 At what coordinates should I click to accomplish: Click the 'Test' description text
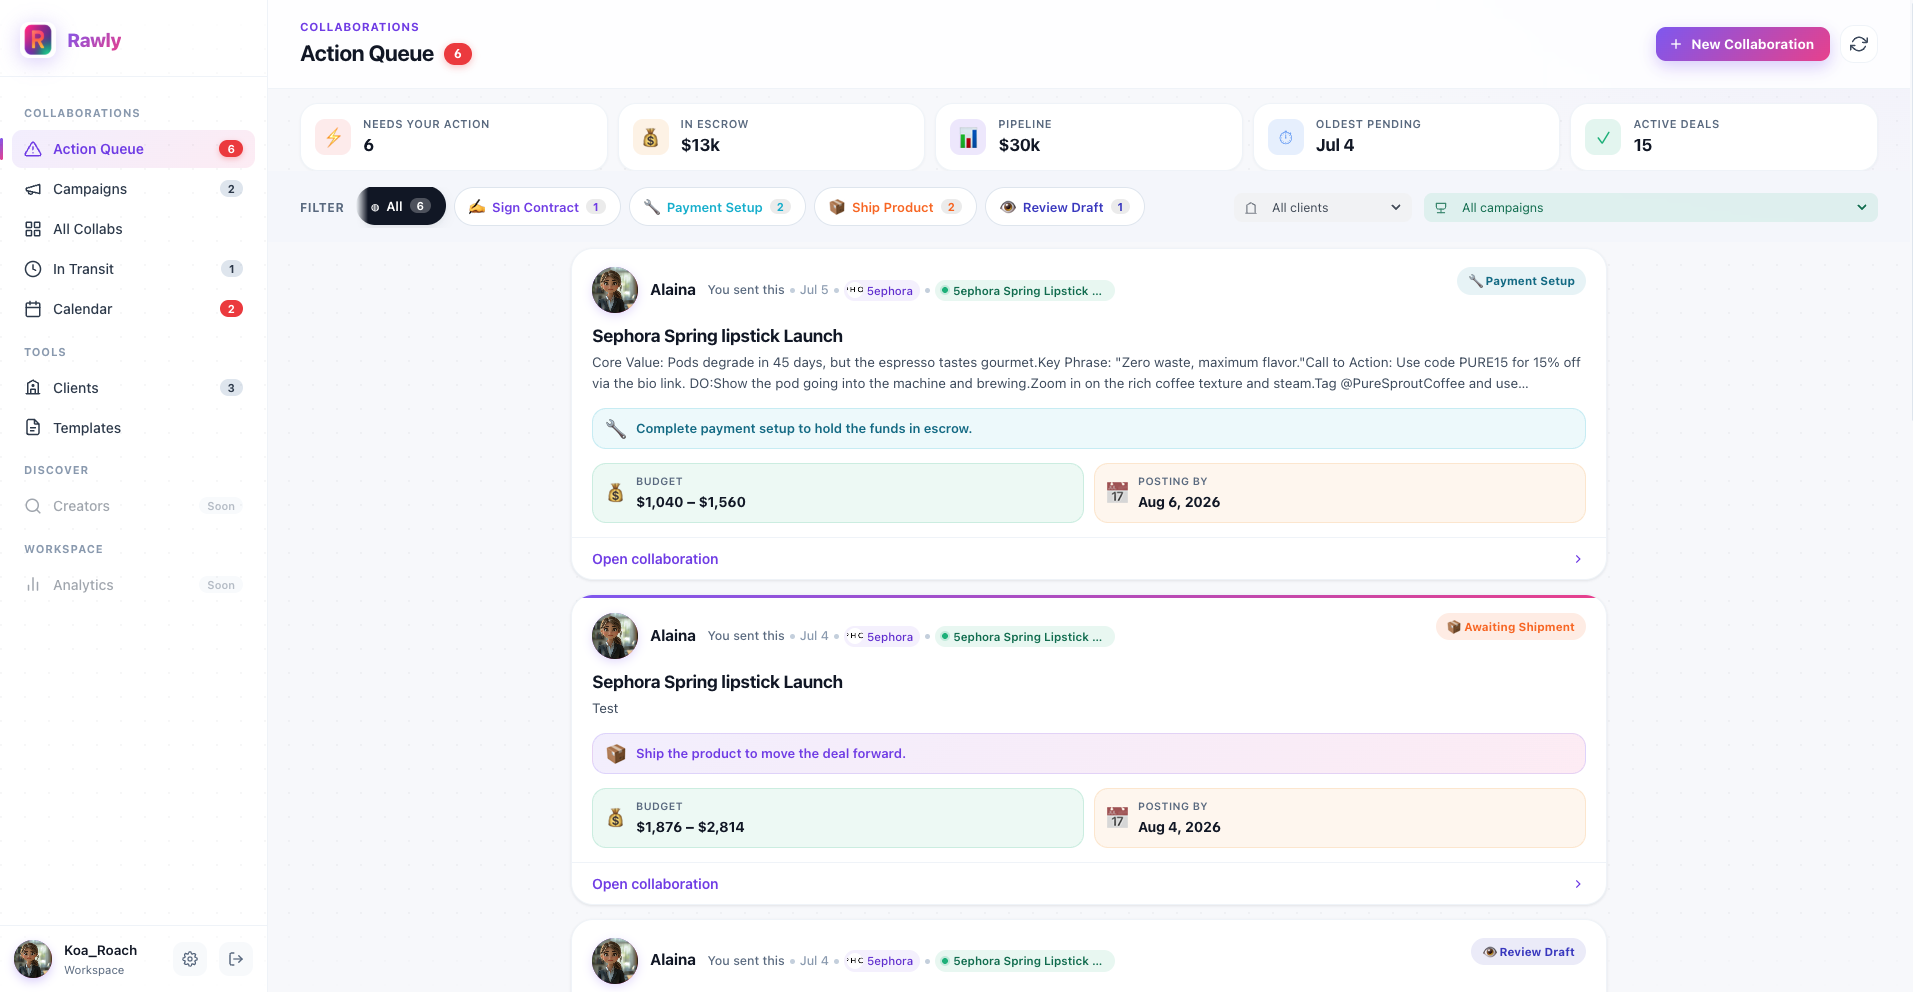[605, 708]
